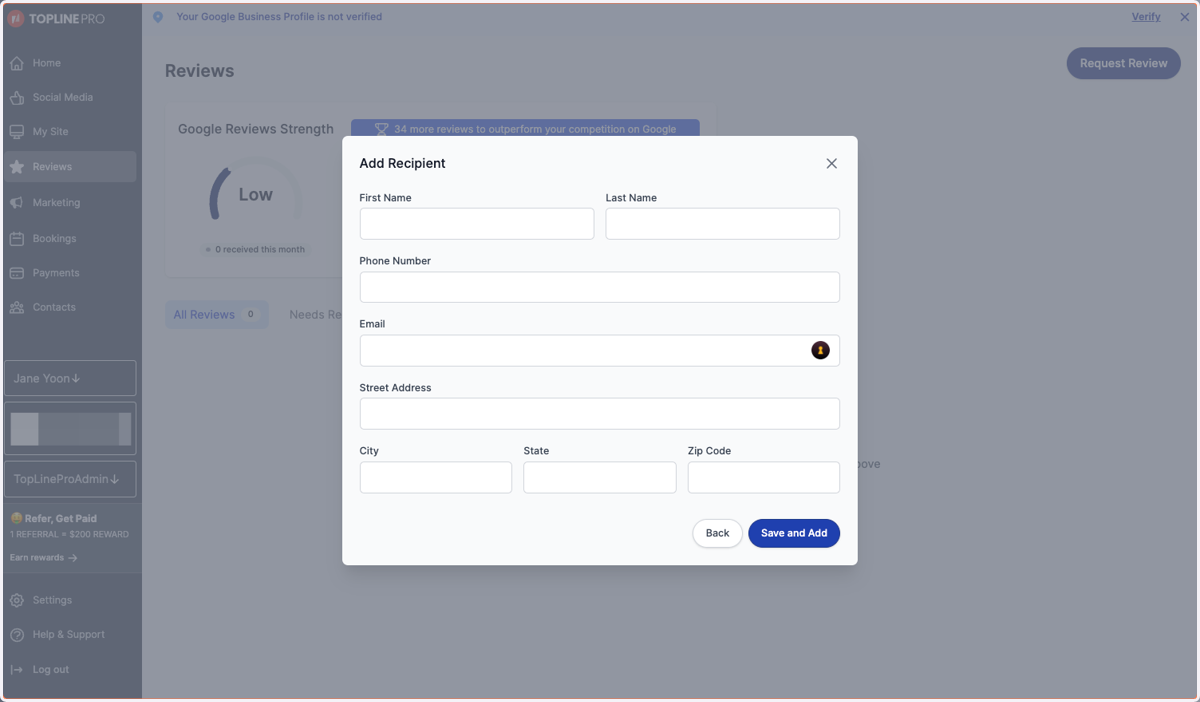Dismiss the Google Business Profile banner
The height and width of the screenshot is (702, 1200).
pyautogui.click(x=1185, y=17)
